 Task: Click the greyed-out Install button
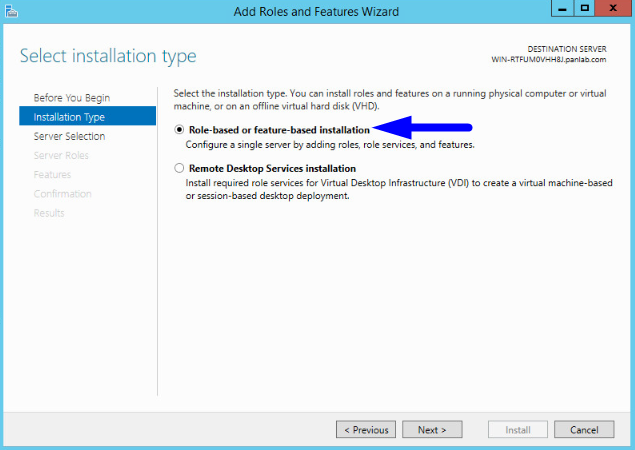(x=518, y=430)
